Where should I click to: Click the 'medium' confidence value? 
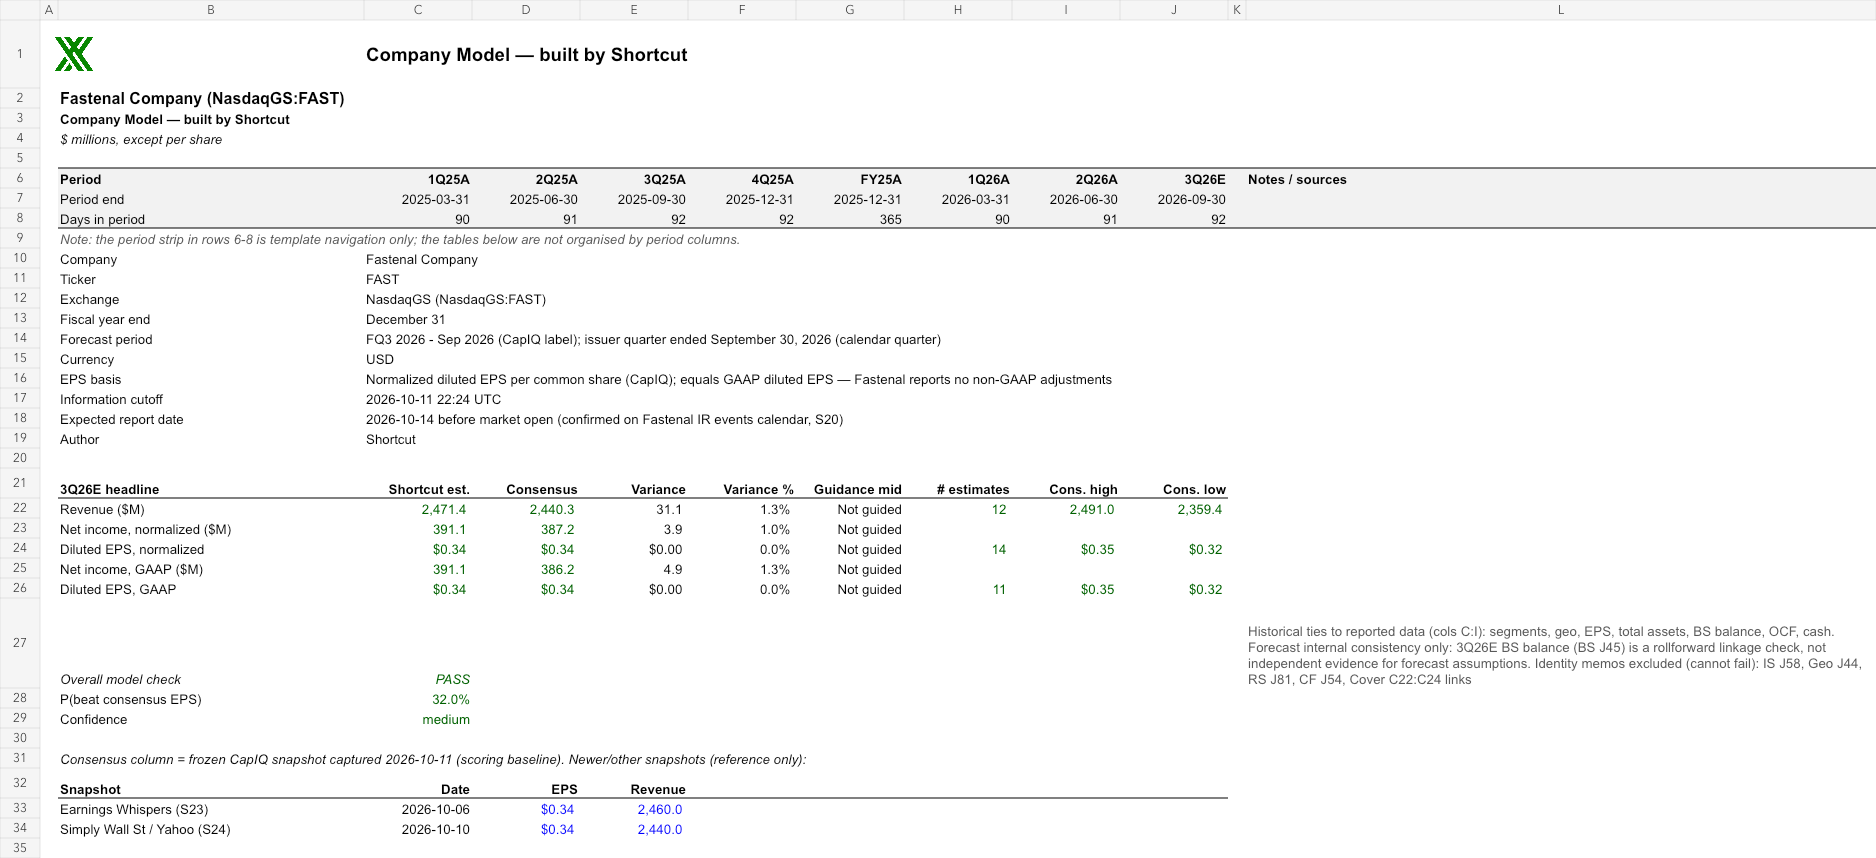tap(446, 720)
